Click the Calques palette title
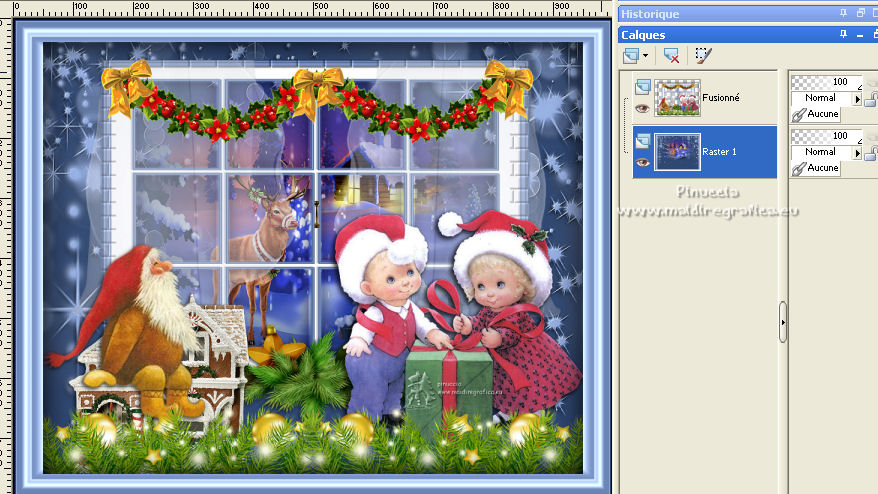The width and height of the screenshot is (878, 494). [x=643, y=35]
